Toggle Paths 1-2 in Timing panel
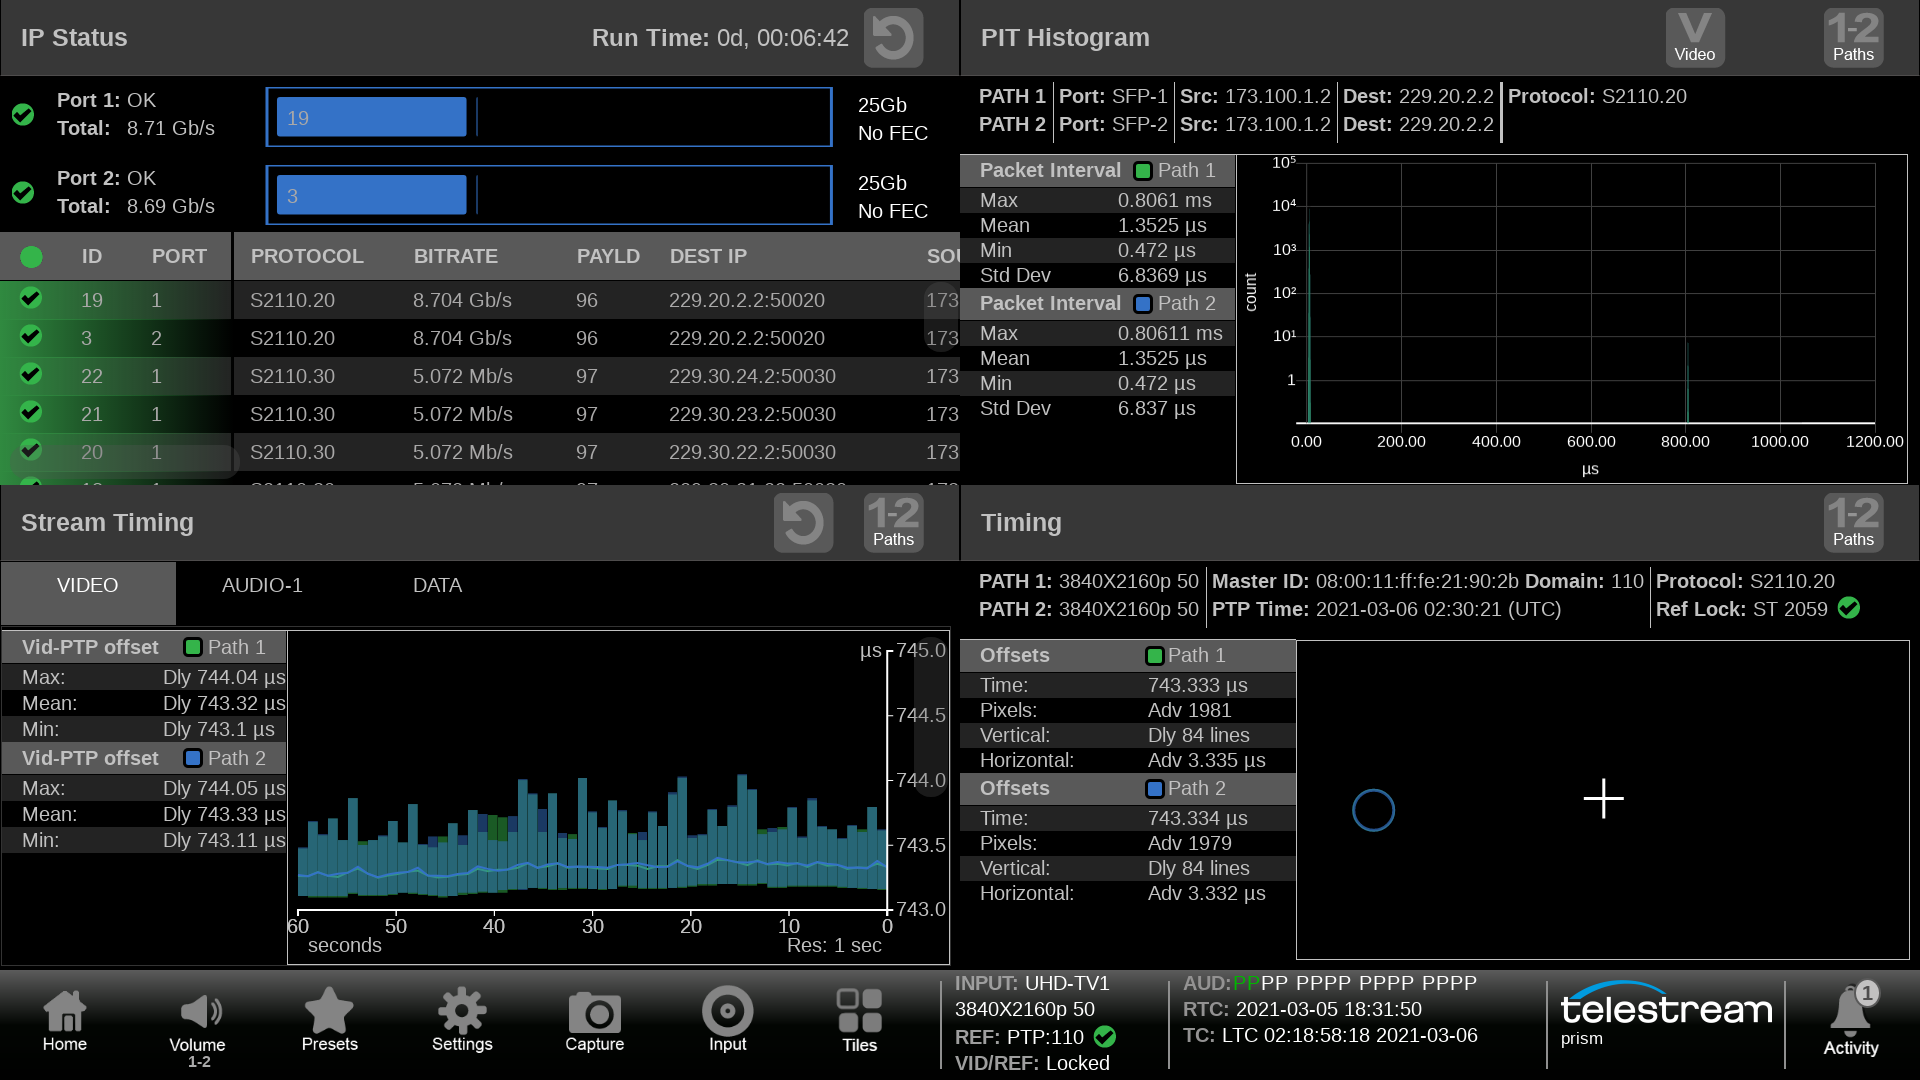 point(1853,523)
